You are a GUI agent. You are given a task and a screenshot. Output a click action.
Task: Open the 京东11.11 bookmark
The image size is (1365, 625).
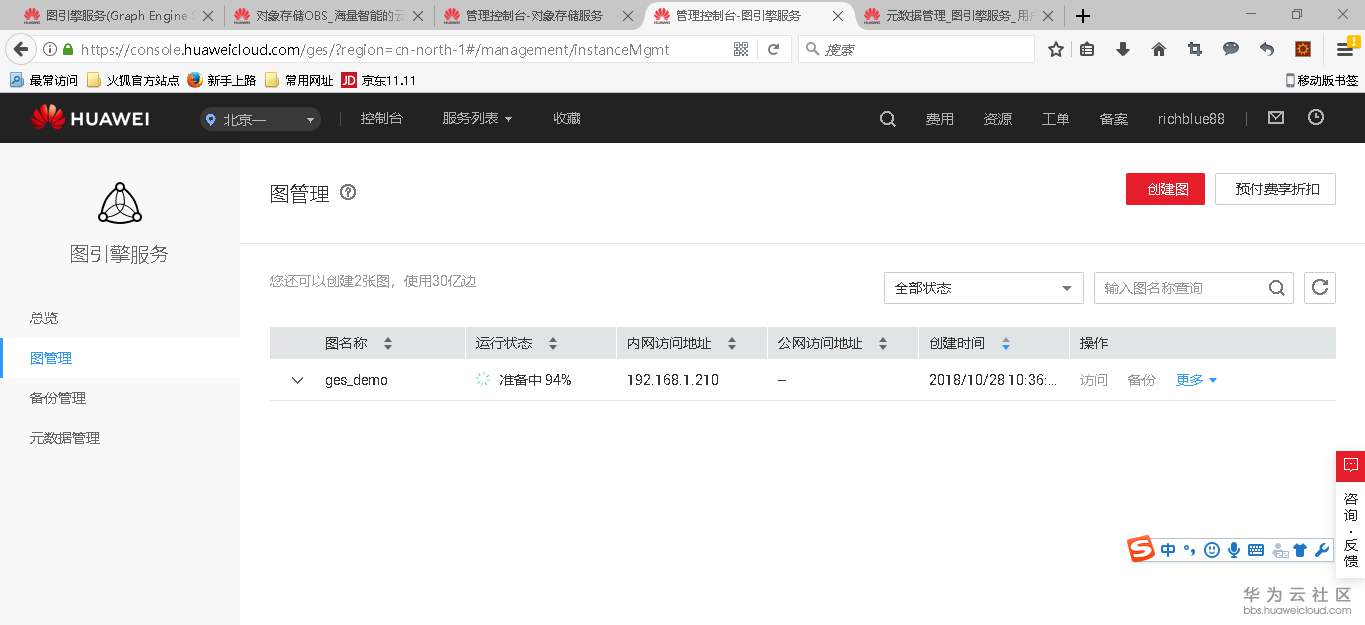(x=379, y=80)
